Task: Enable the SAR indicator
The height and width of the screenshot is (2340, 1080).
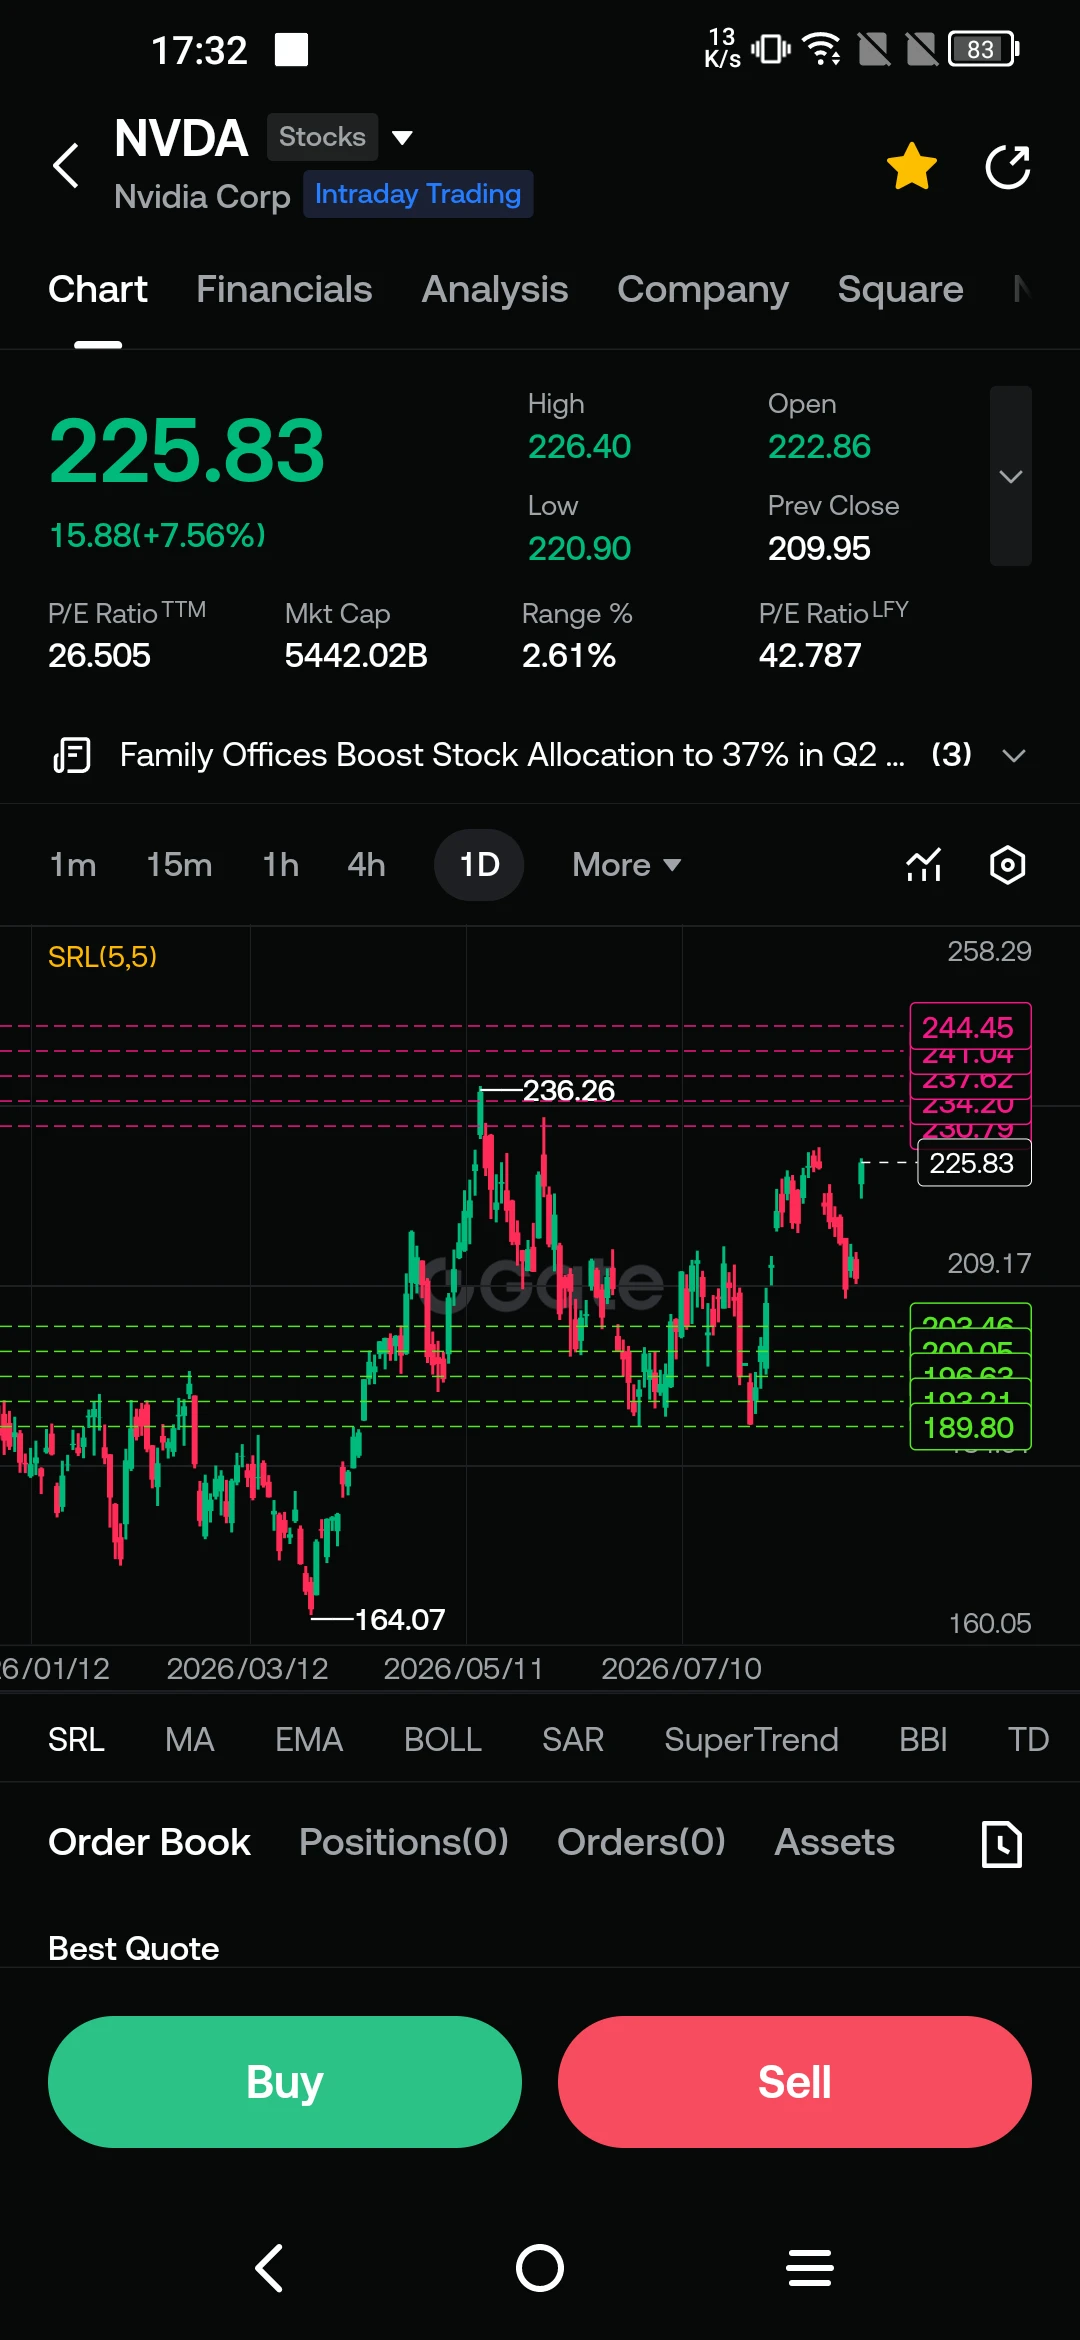Action: point(573,1740)
